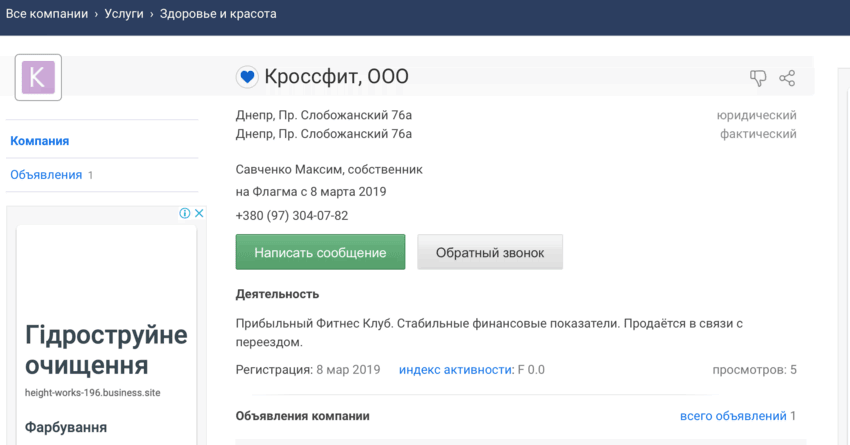Open всего объявлений link

click(733, 416)
